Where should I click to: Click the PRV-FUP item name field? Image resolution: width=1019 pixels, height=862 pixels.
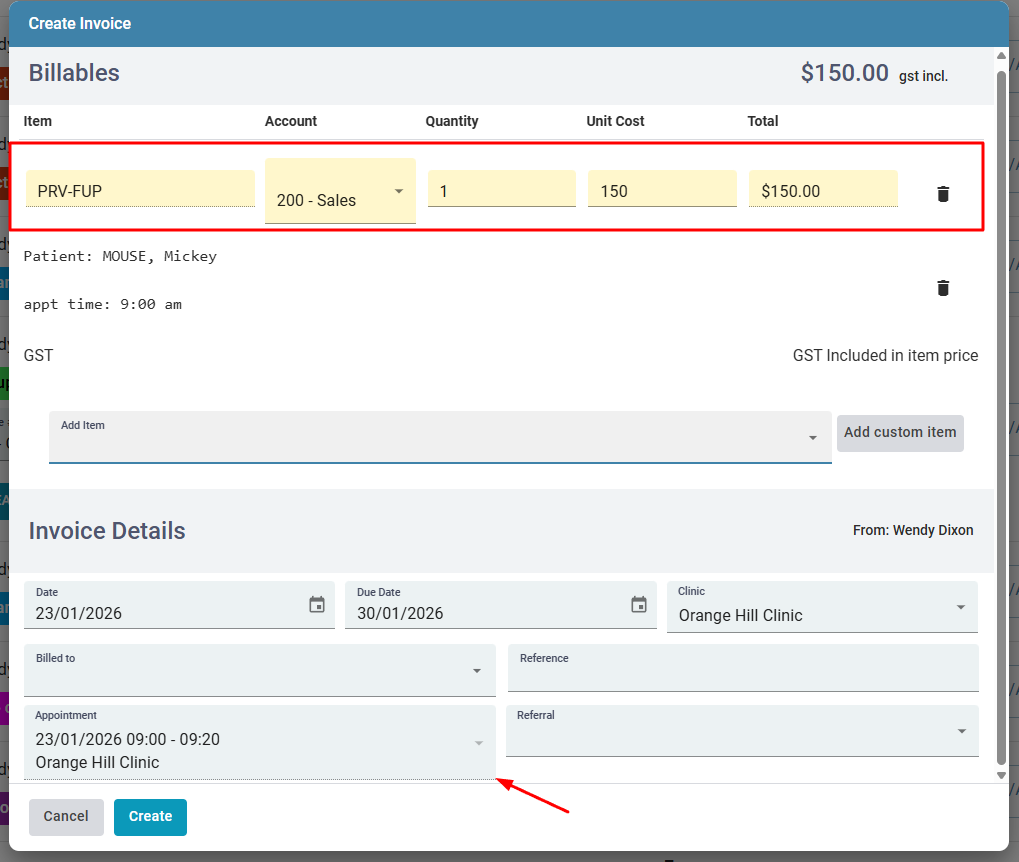(x=140, y=190)
